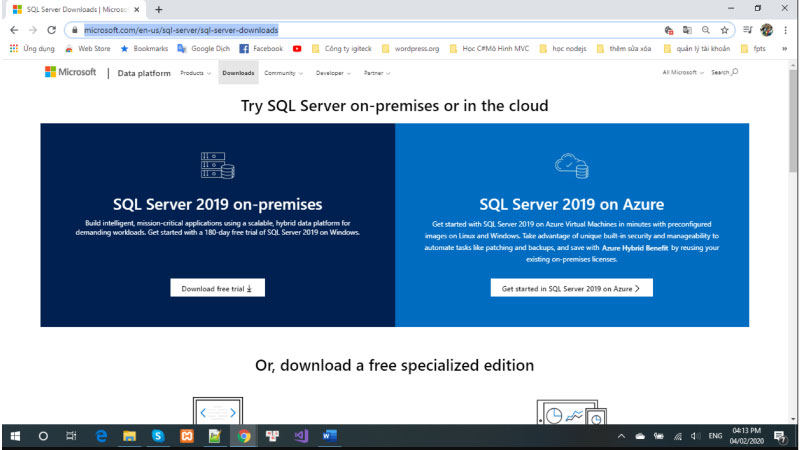Click the Cortana circle on taskbar
The width and height of the screenshot is (800, 450).
[x=43, y=436]
